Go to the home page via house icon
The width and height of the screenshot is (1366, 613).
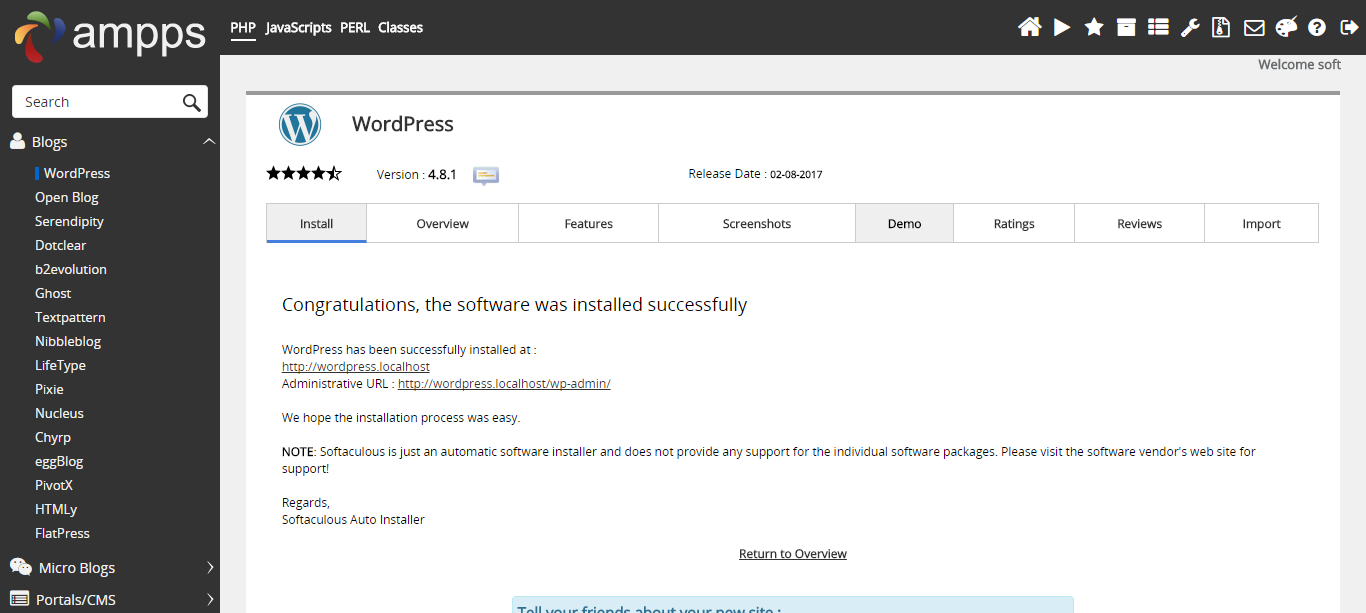(x=1030, y=27)
